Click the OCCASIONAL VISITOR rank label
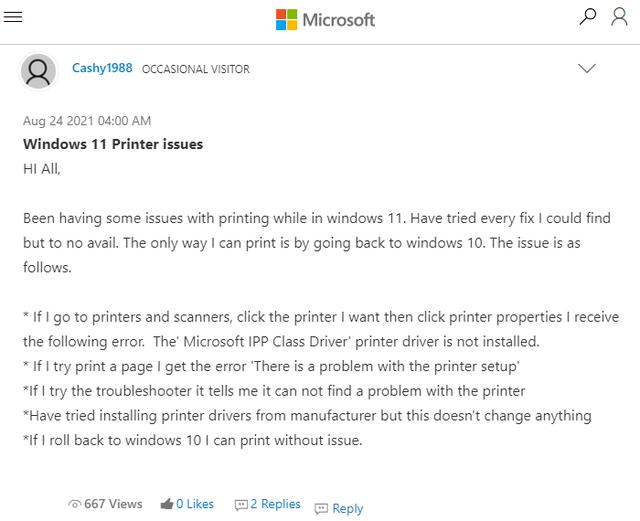This screenshot has height=521, width=640. pyautogui.click(x=196, y=69)
